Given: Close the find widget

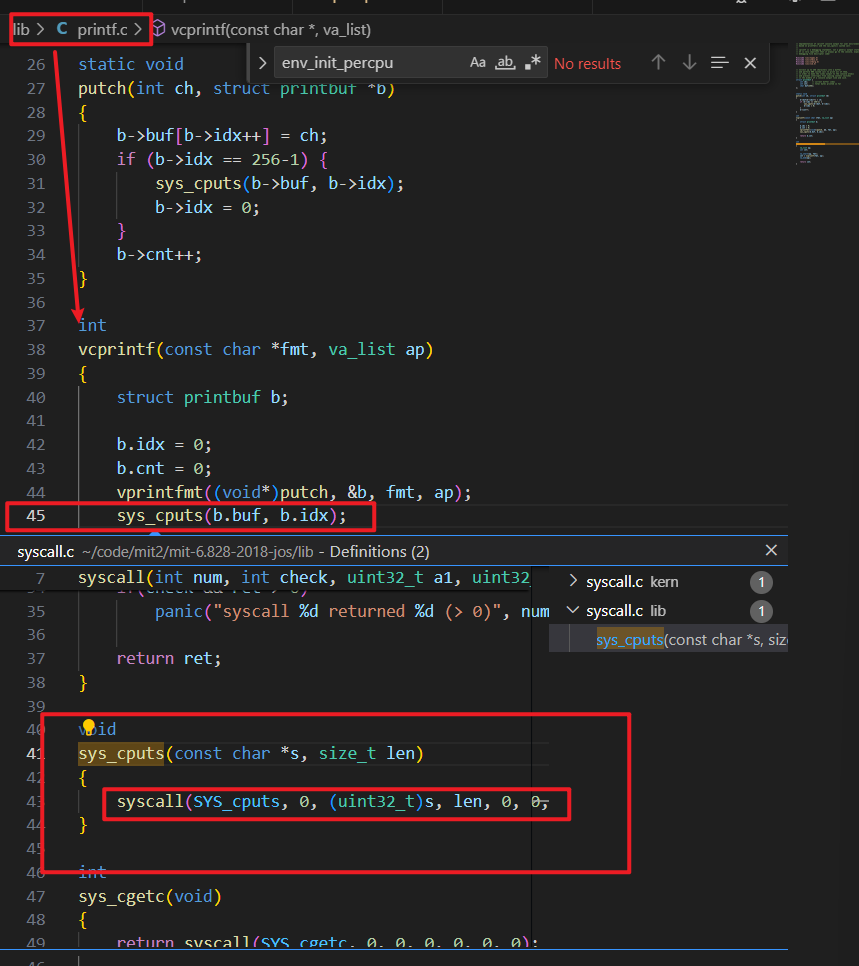Looking at the screenshot, I should pyautogui.click(x=750, y=63).
